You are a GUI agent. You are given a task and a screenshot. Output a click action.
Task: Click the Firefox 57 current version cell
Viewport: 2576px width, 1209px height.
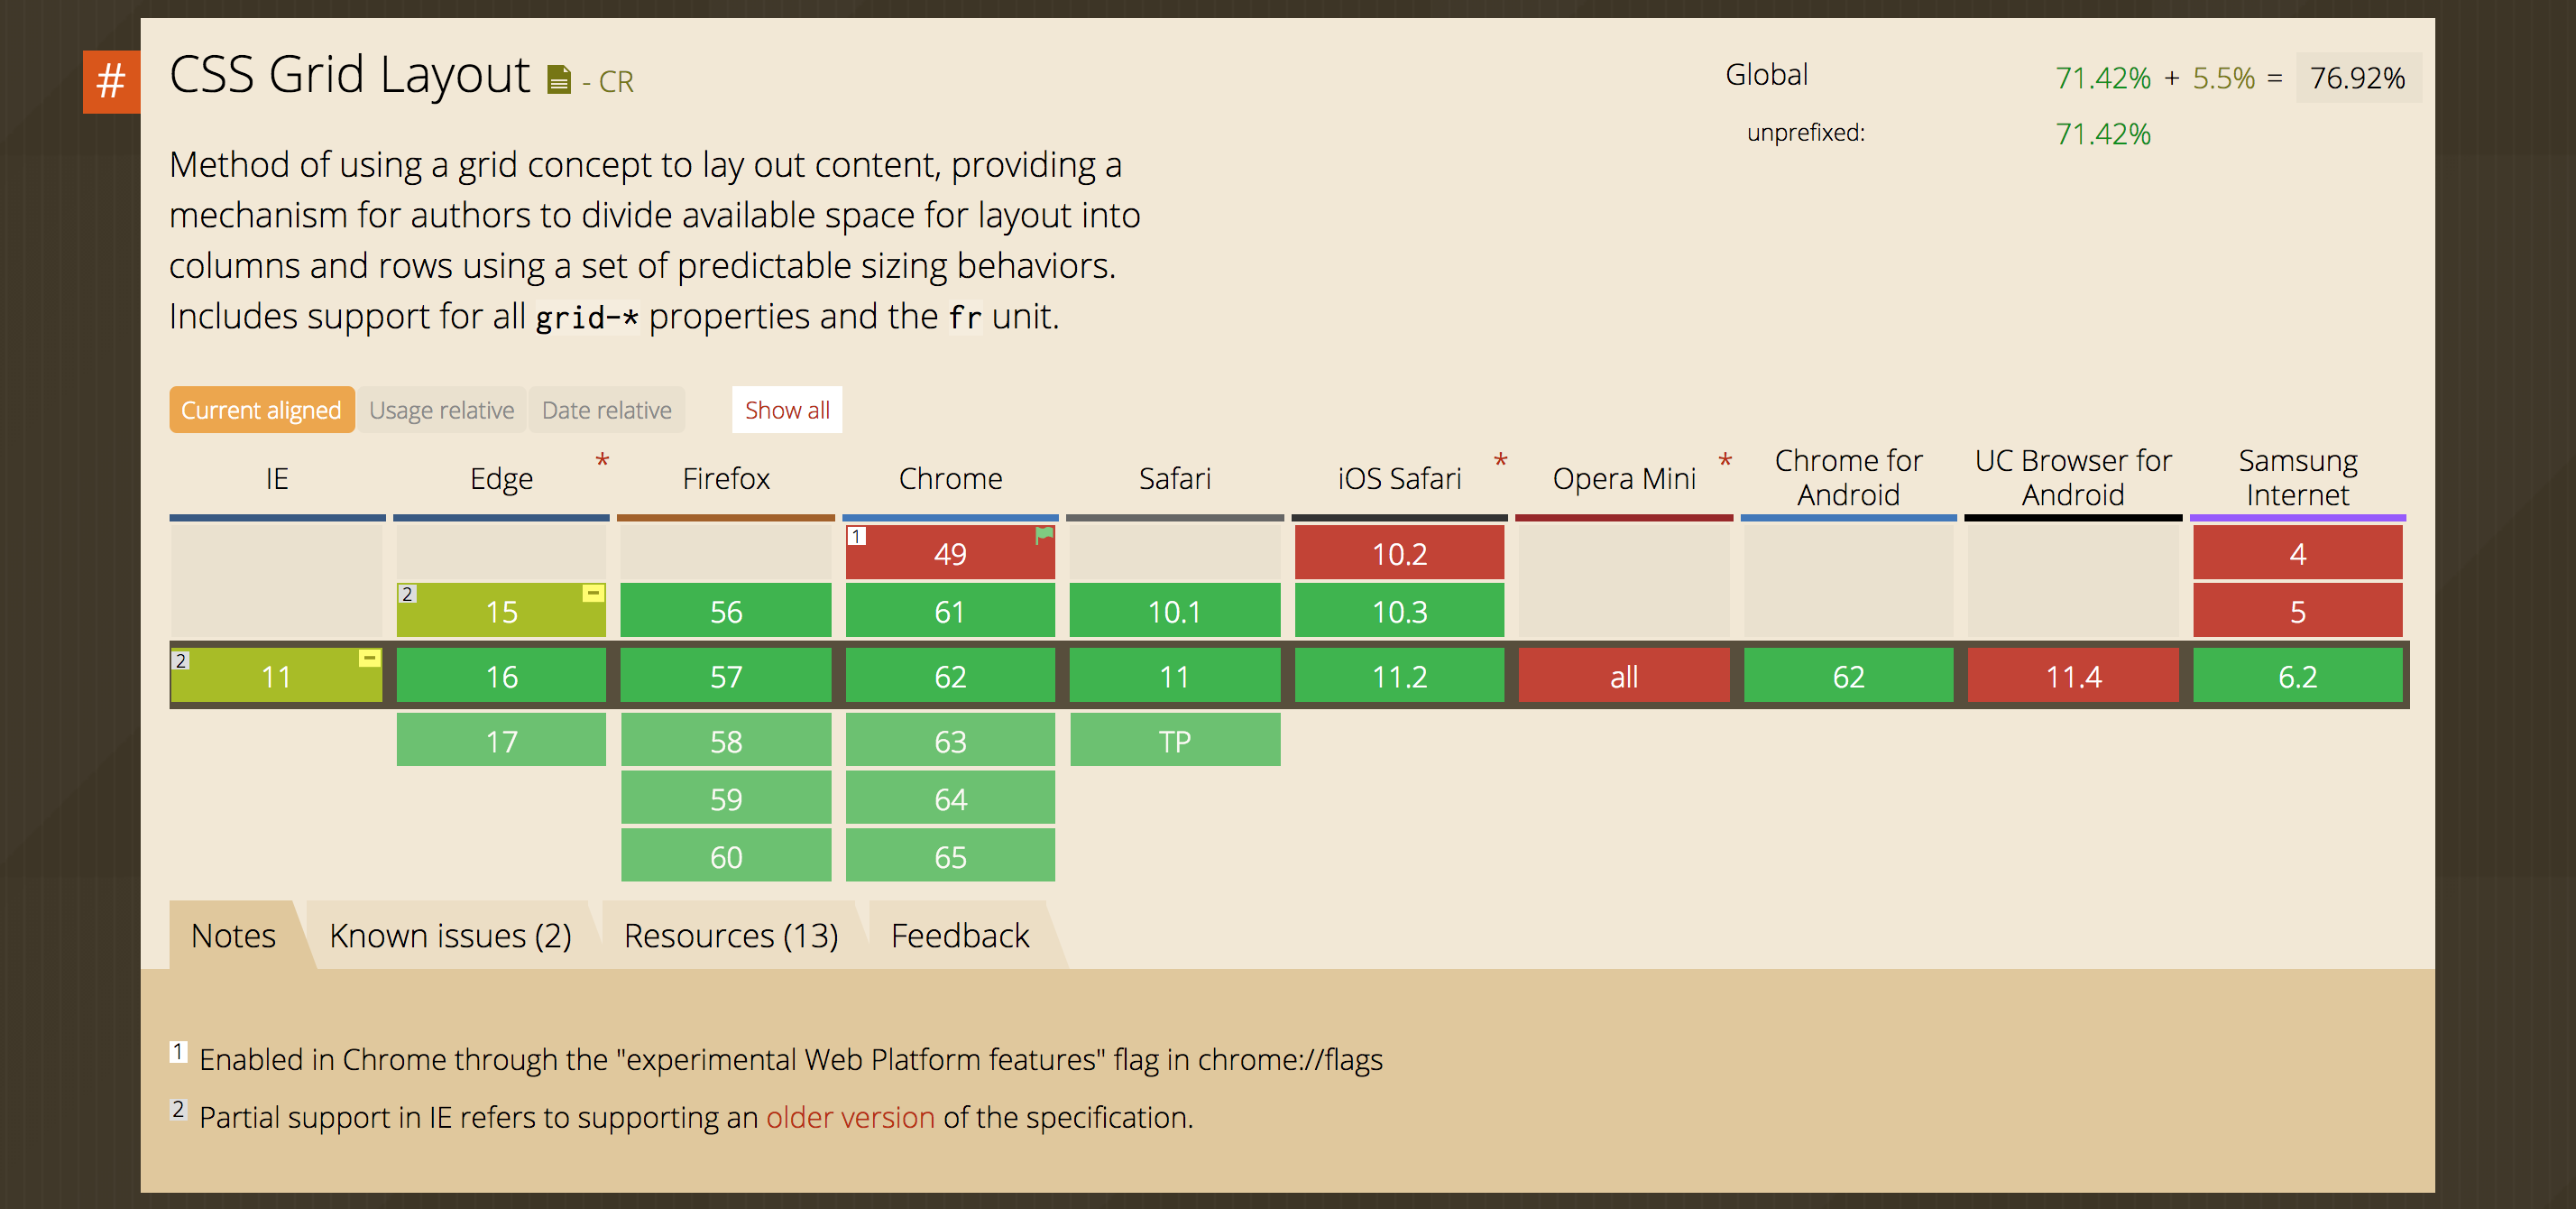pos(726,676)
